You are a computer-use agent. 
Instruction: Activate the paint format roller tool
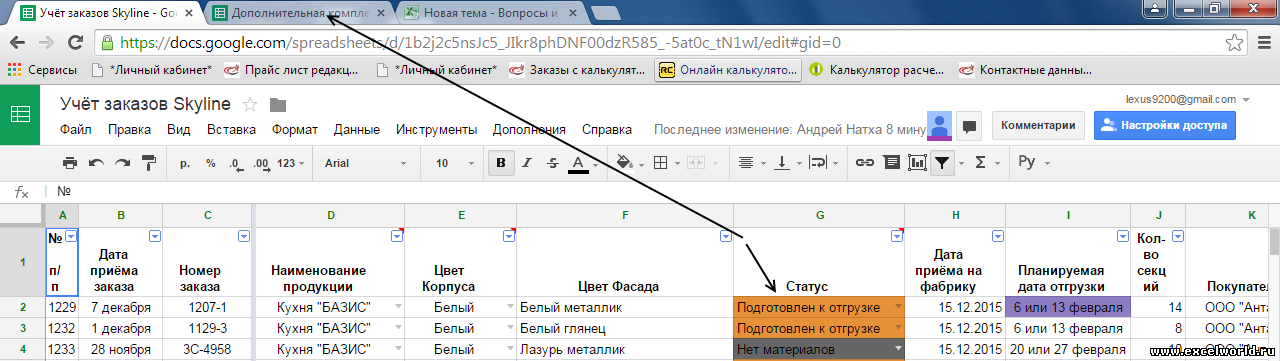pos(149,163)
